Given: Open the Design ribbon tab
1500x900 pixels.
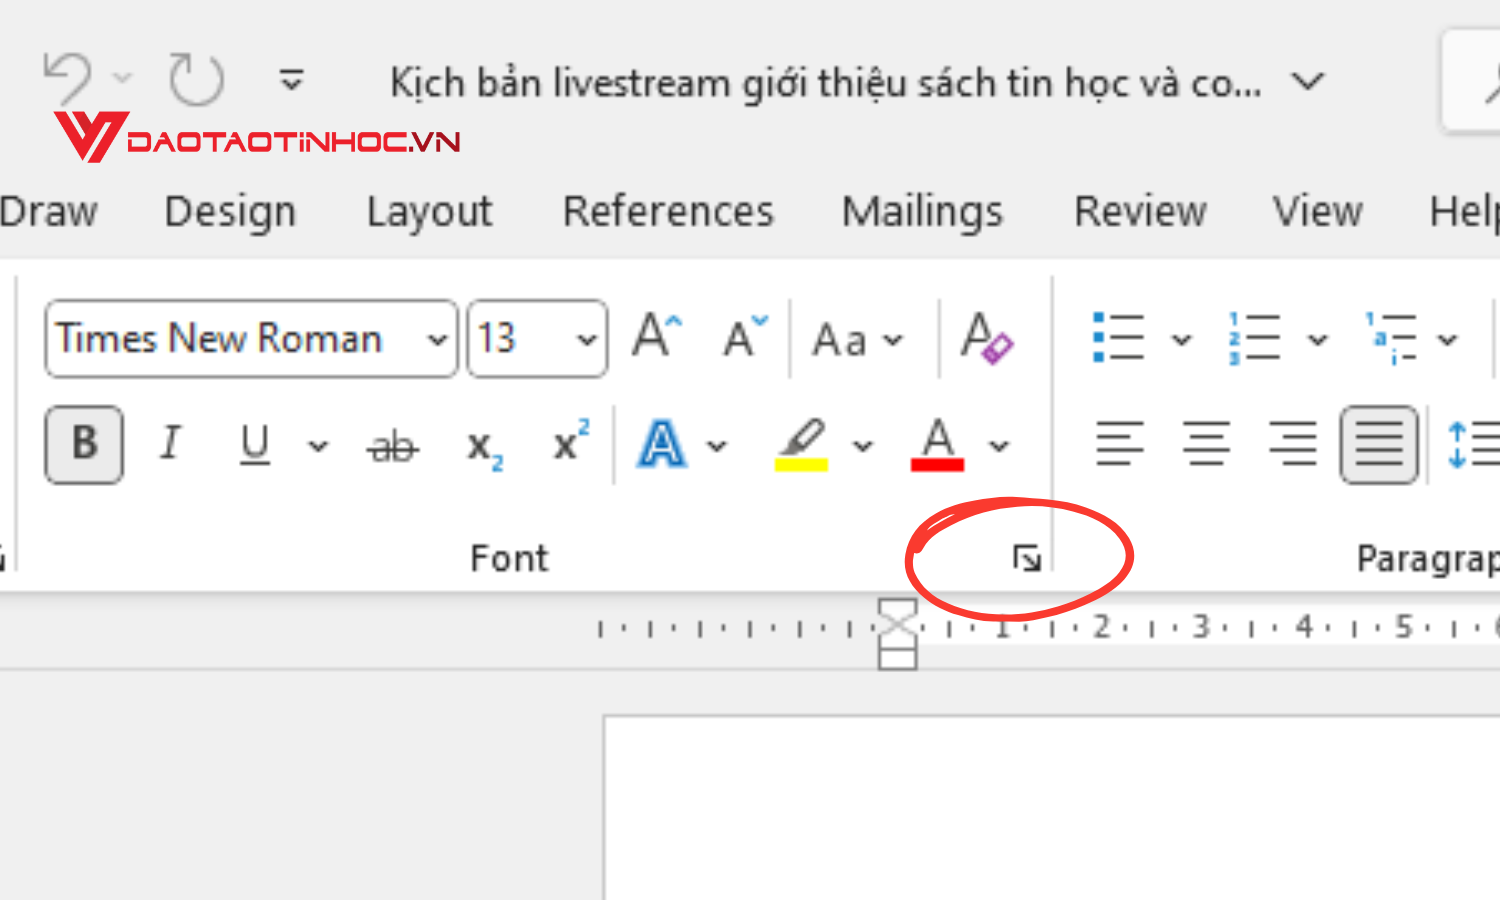Looking at the screenshot, I should pos(230,211).
